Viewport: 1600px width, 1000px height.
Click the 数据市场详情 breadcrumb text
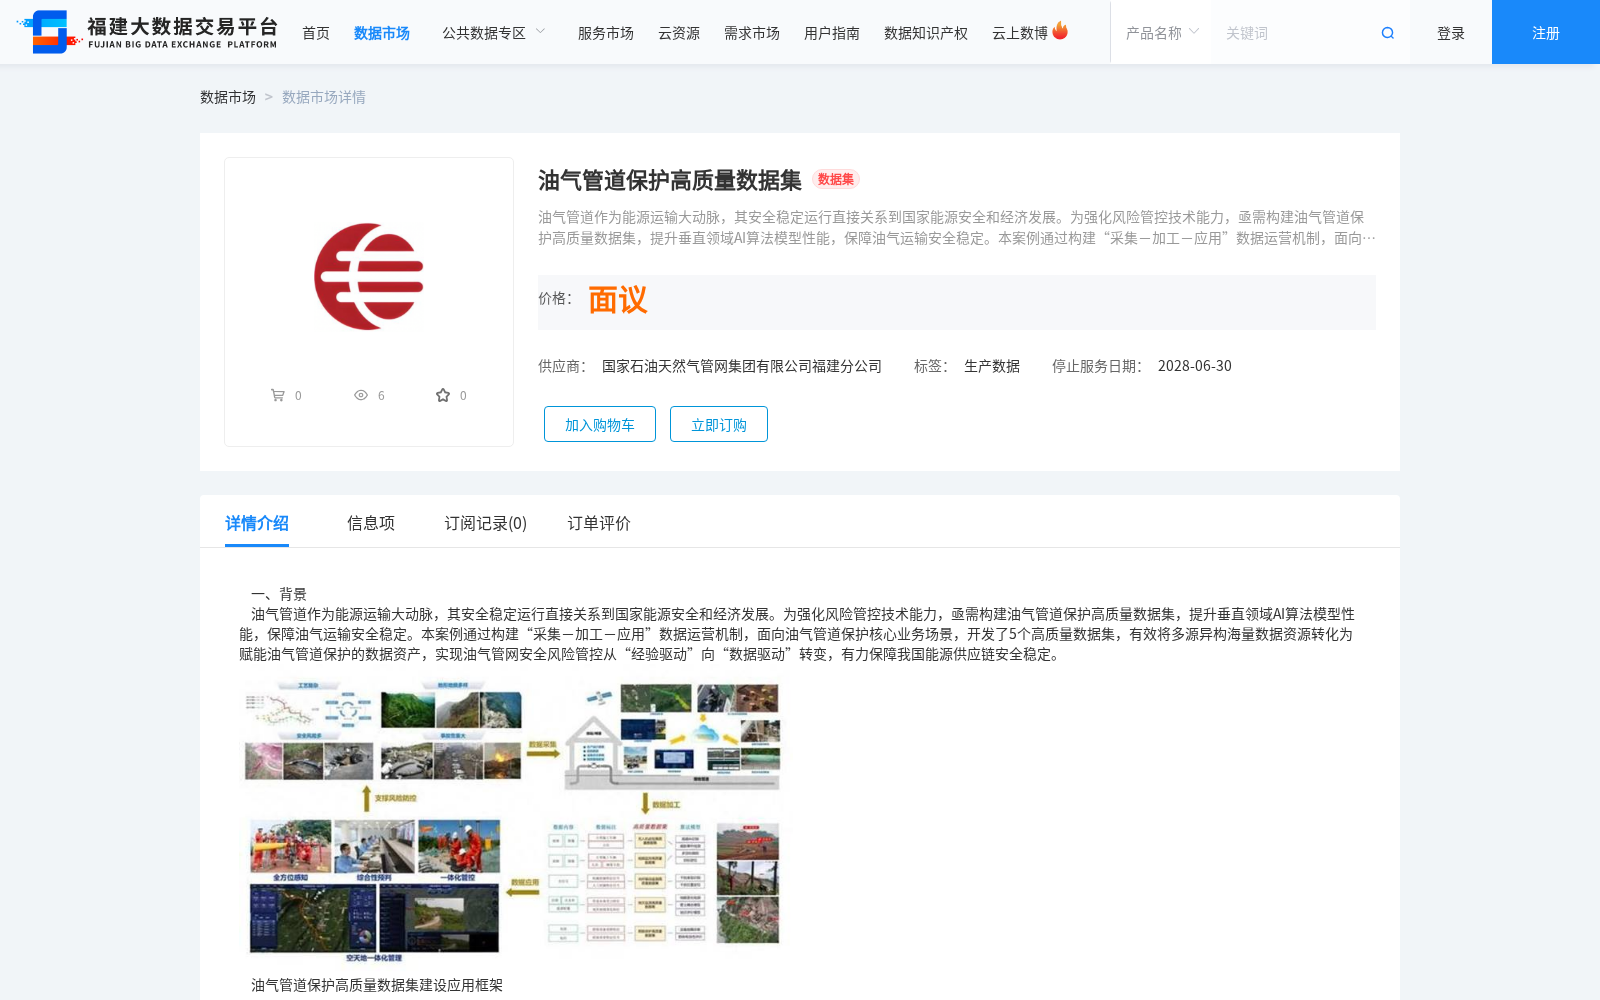324,97
